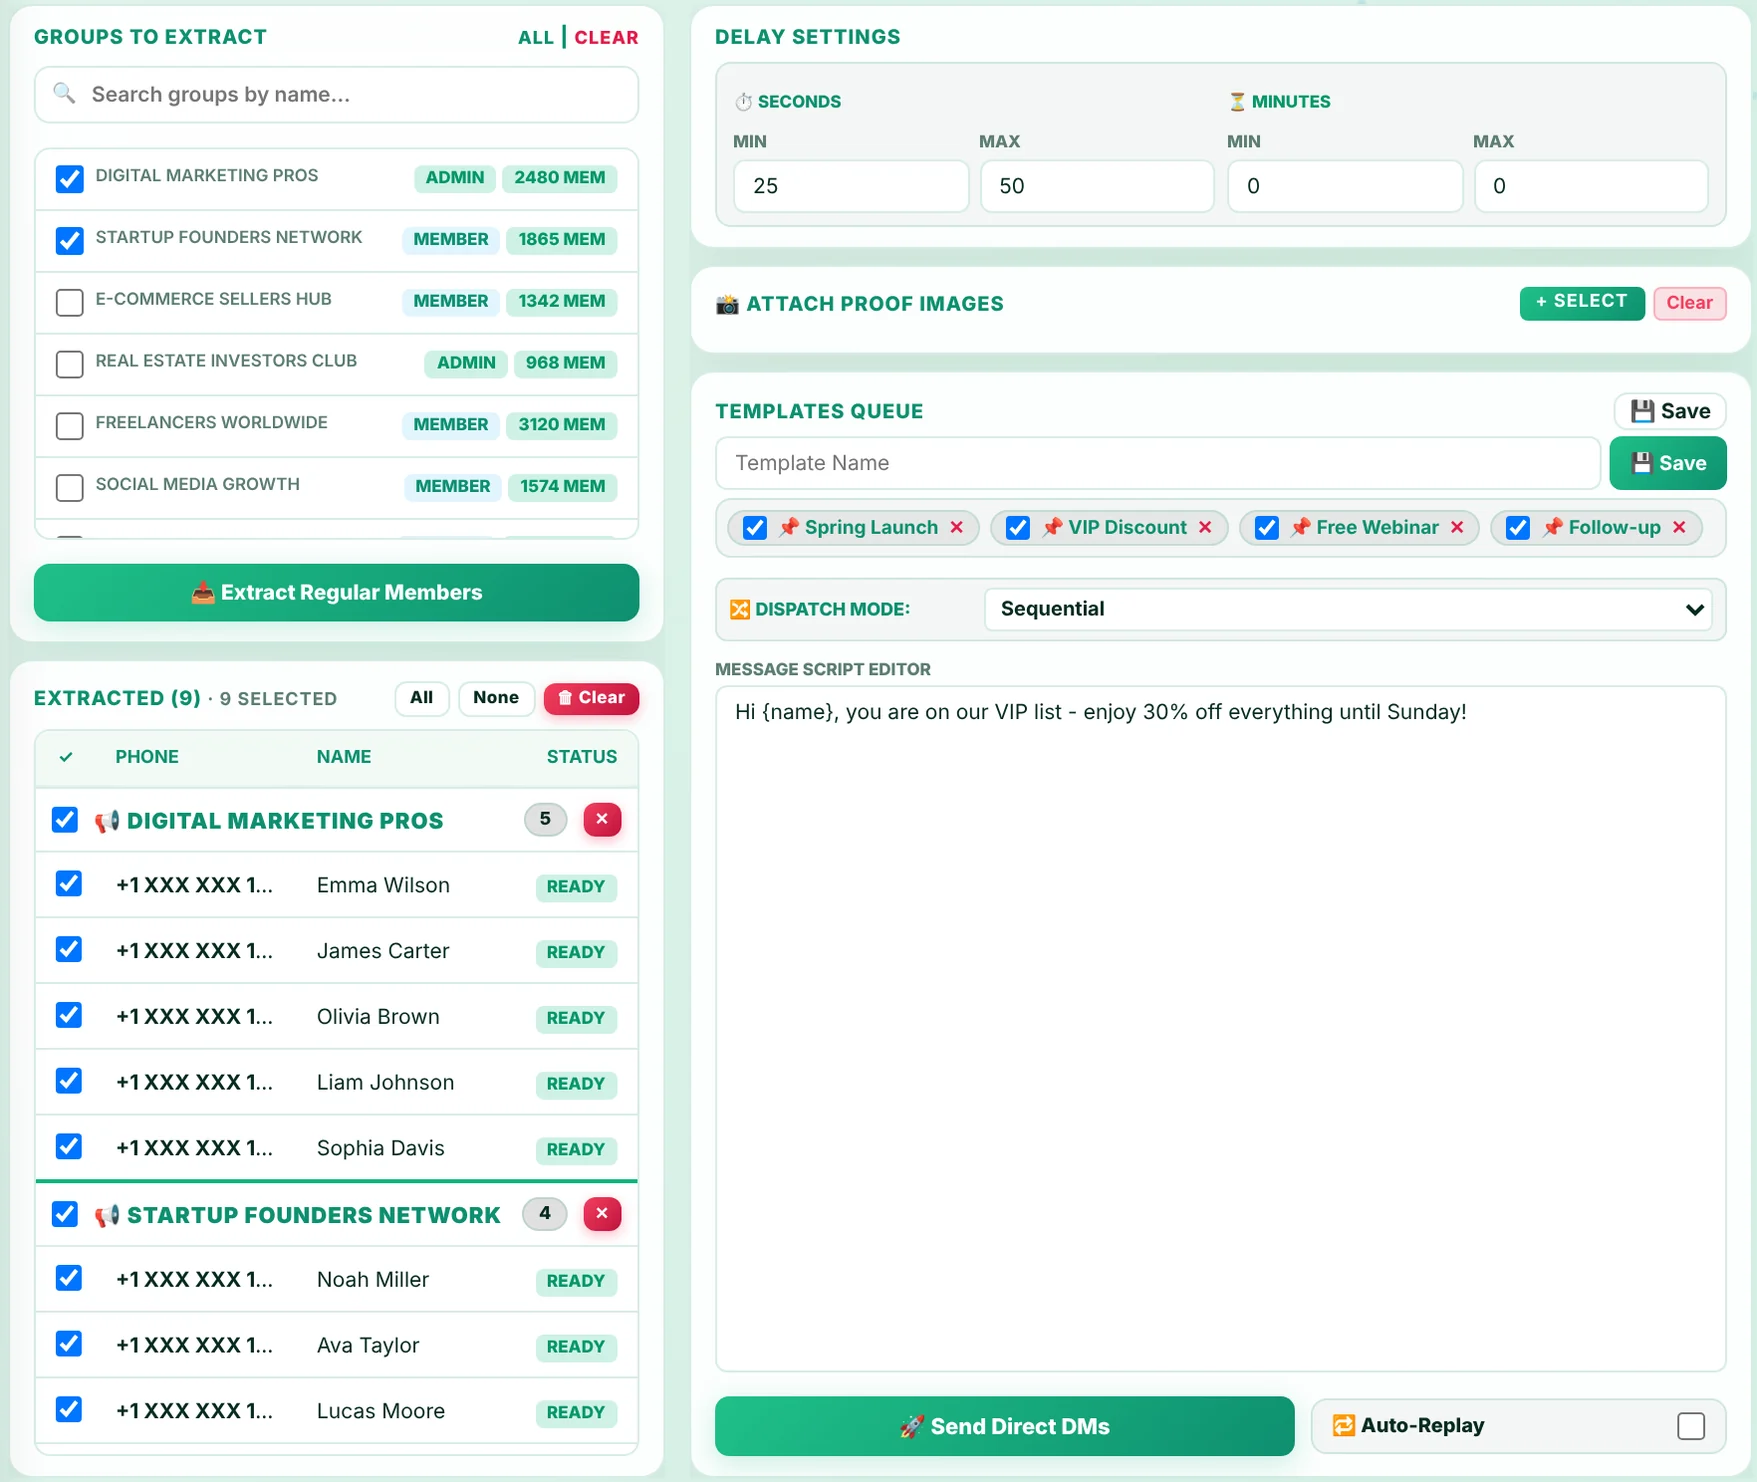Viewport: 1757px width, 1482px height.
Task: Click the camera icon next to Attach Proof Images
Action: point(727,304)
